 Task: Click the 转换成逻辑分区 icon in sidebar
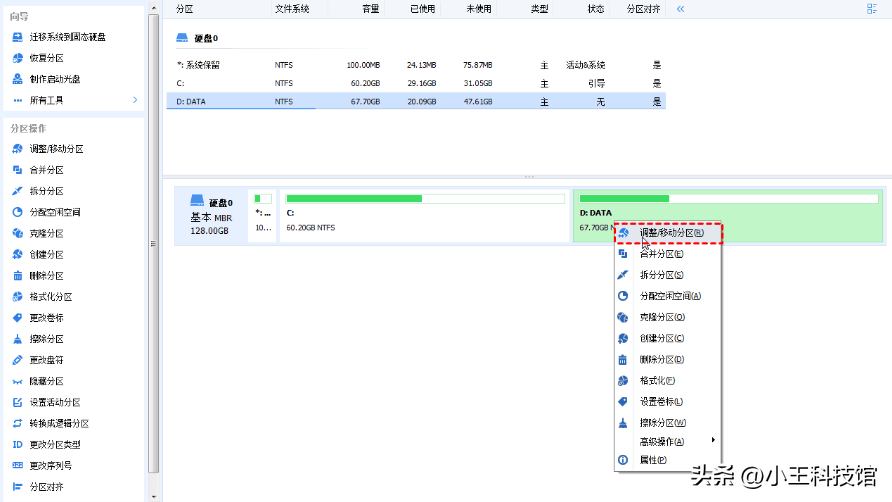(x=18, y=423)
